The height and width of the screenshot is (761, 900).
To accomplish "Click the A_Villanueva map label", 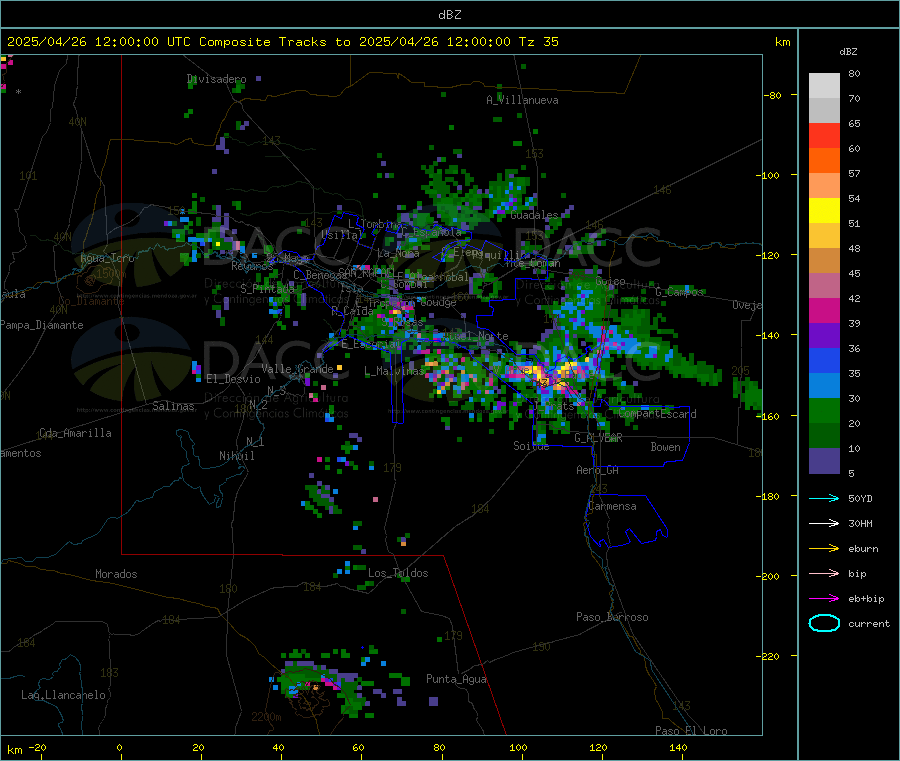I will [x=522, y=100].
